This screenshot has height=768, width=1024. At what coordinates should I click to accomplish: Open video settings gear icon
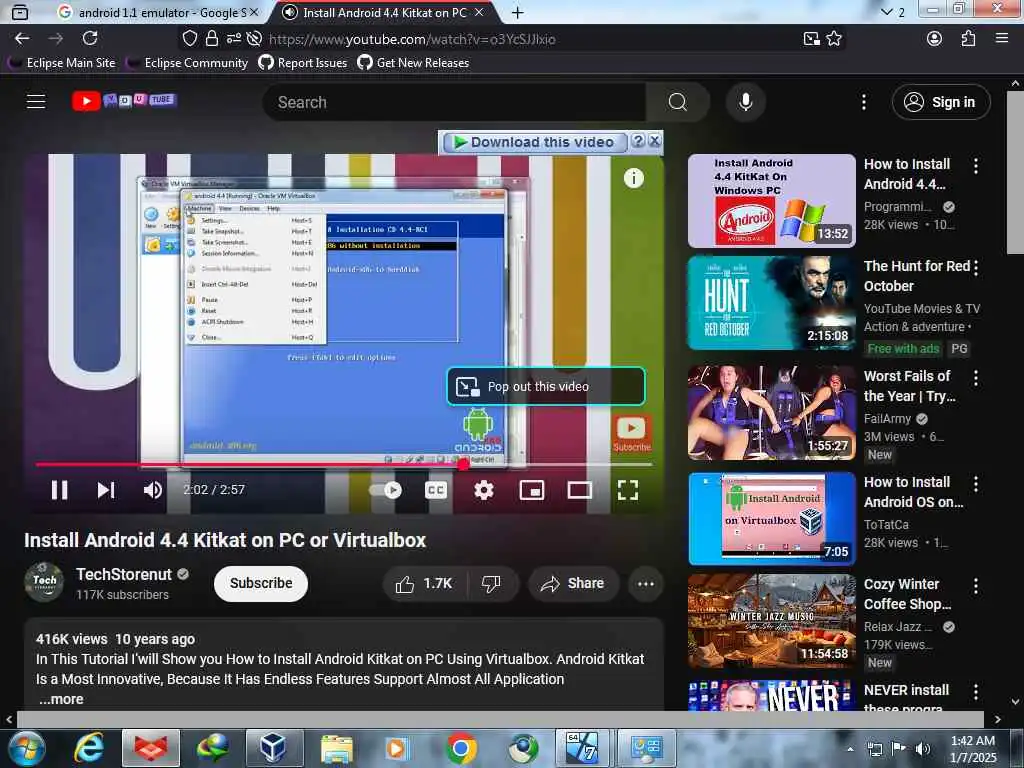(484, 490)
